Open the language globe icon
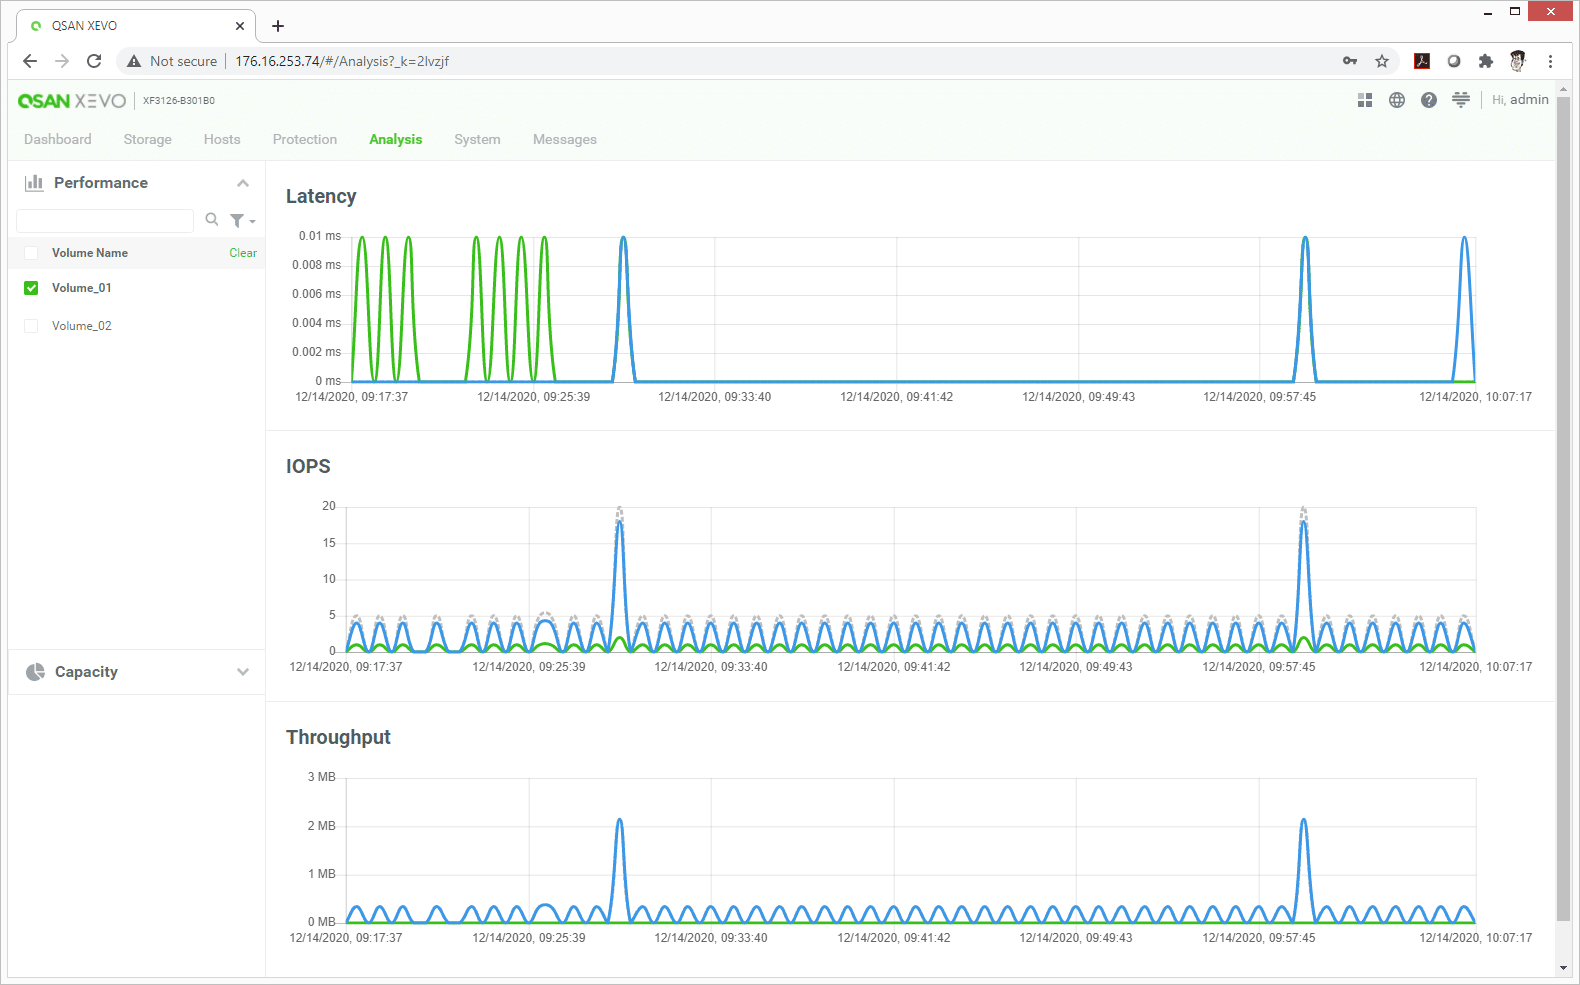The image size is (1580, 985). pyautogui.click(x=1397, y=100)
